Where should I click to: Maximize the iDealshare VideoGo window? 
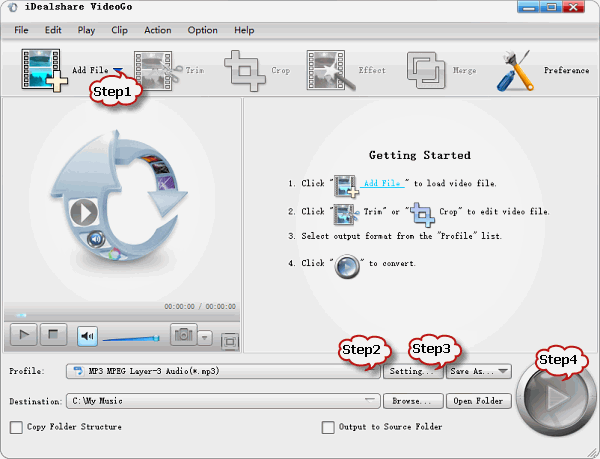pos(551,7)
